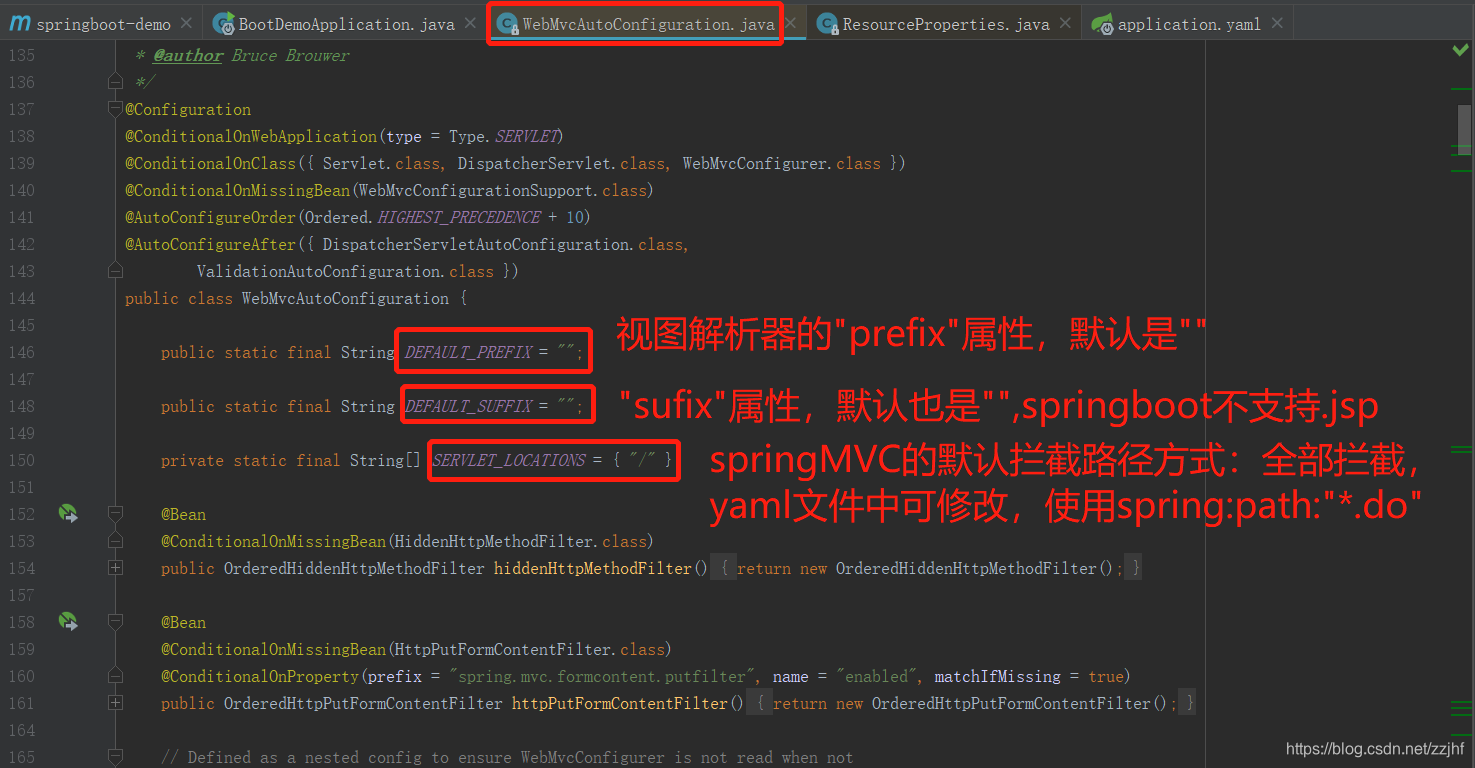Image resolution: width=1475 pixels, height=768 pixels.
Task: Click HIGHEST_PRECEDENCE in the @AutoConfigureOrder line
Action: tap(459, 217)
